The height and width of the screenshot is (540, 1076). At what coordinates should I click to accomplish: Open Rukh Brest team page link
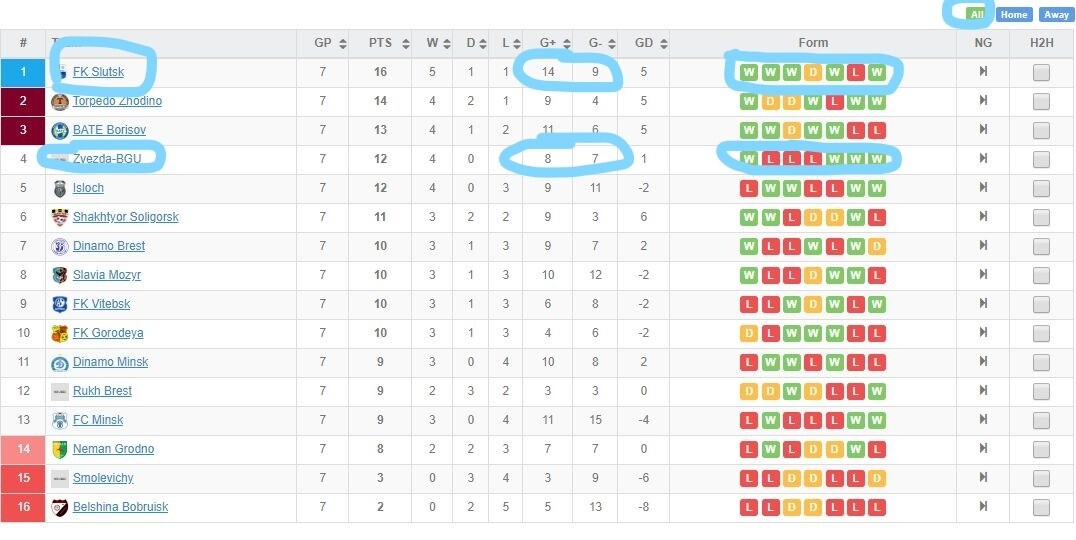[x=102, y=391]
